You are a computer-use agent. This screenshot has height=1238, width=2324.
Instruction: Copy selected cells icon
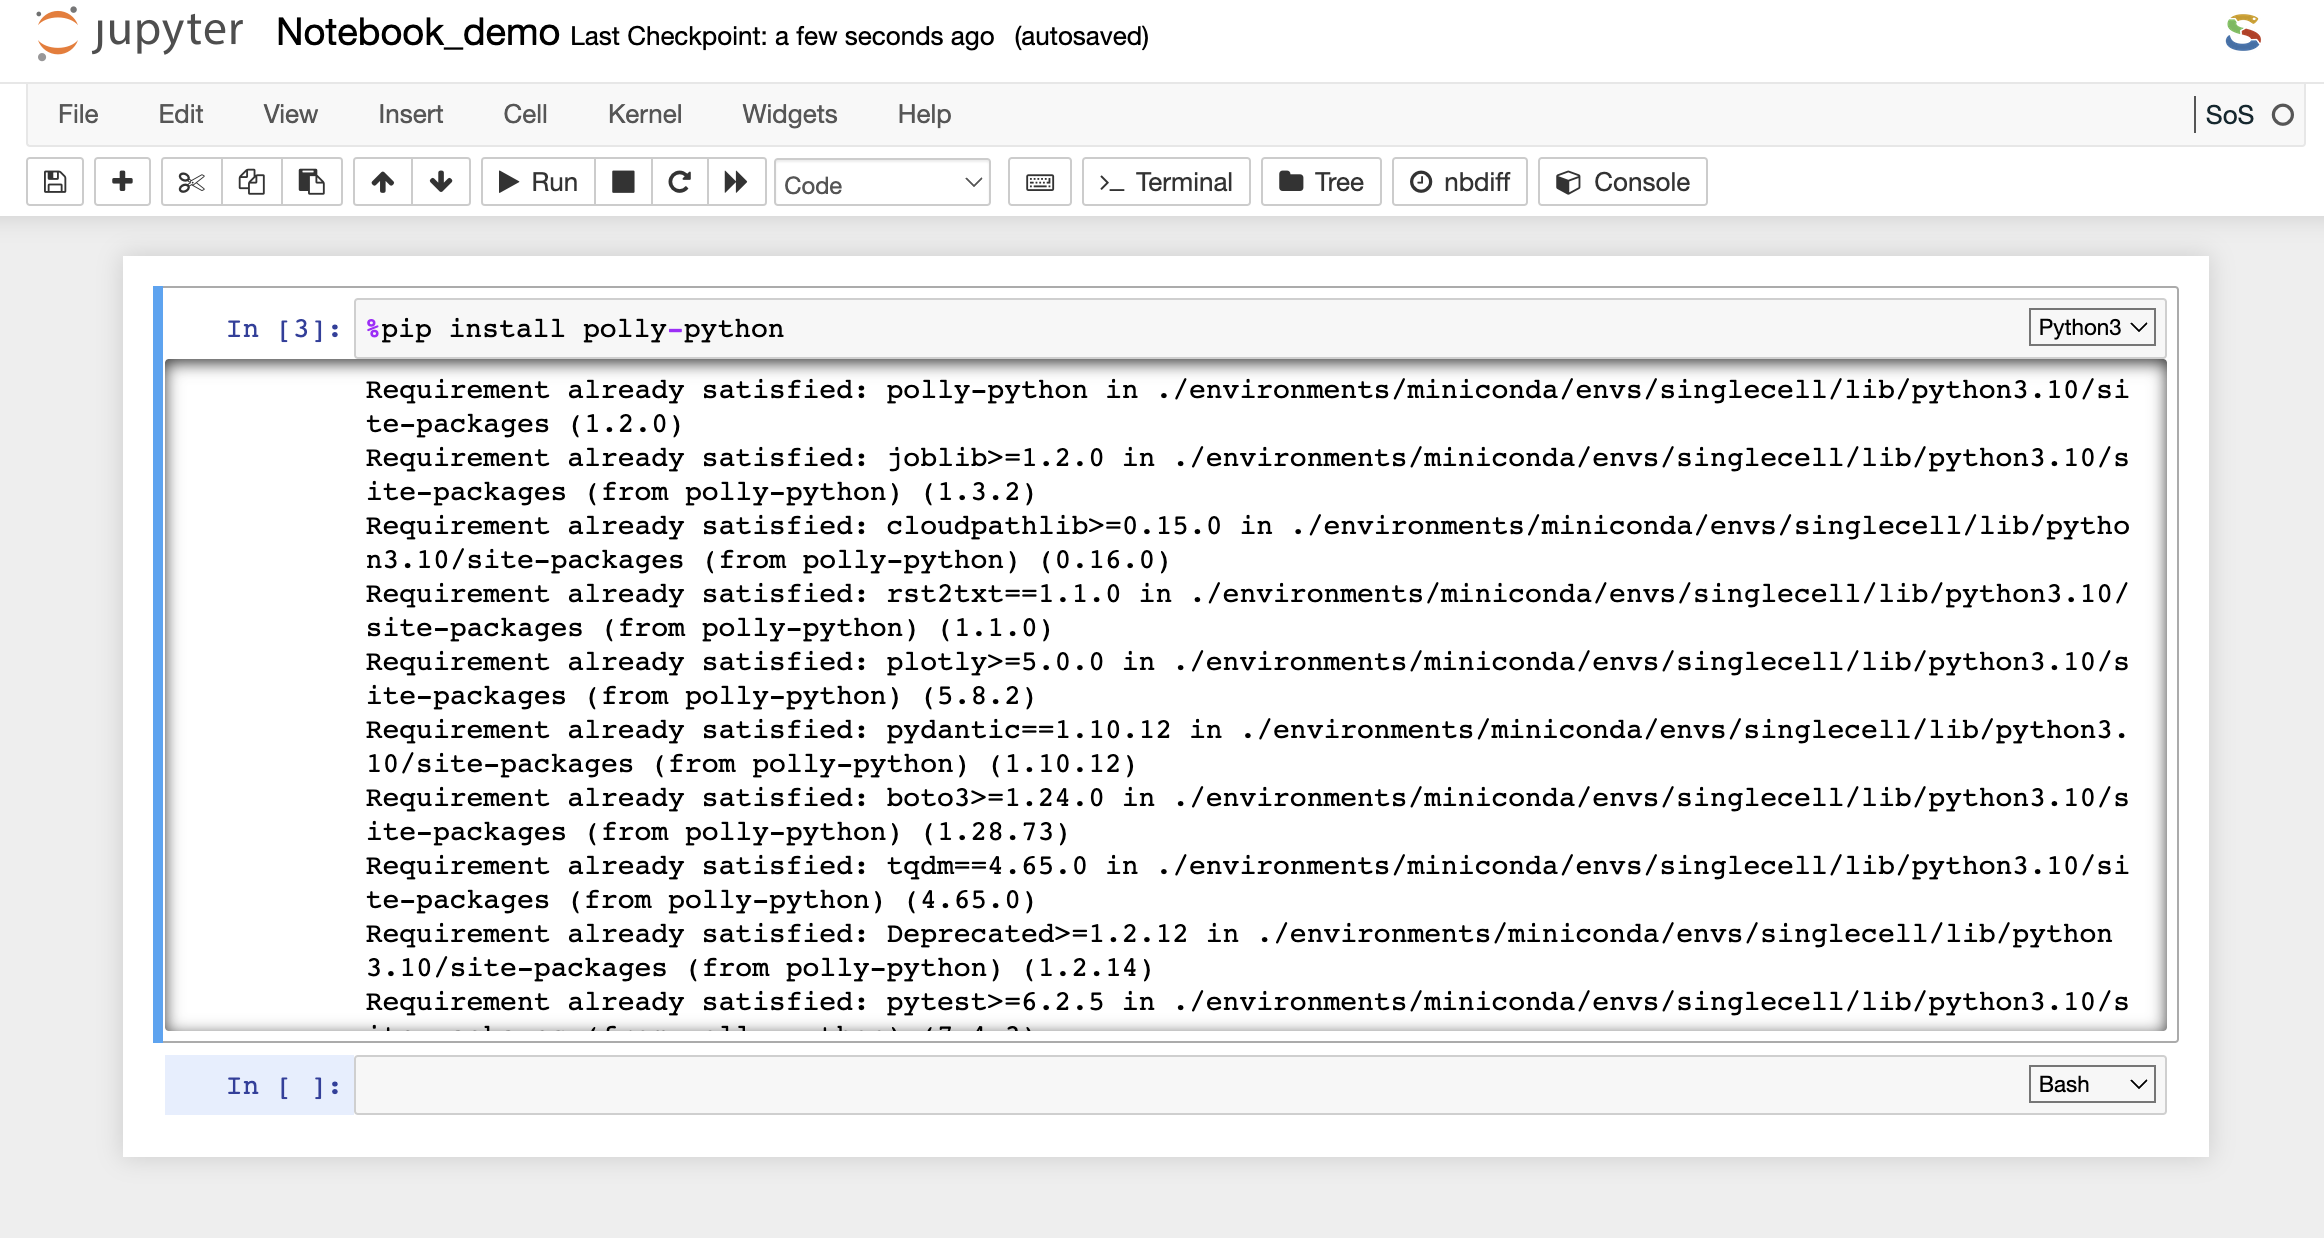click(252, 182)
